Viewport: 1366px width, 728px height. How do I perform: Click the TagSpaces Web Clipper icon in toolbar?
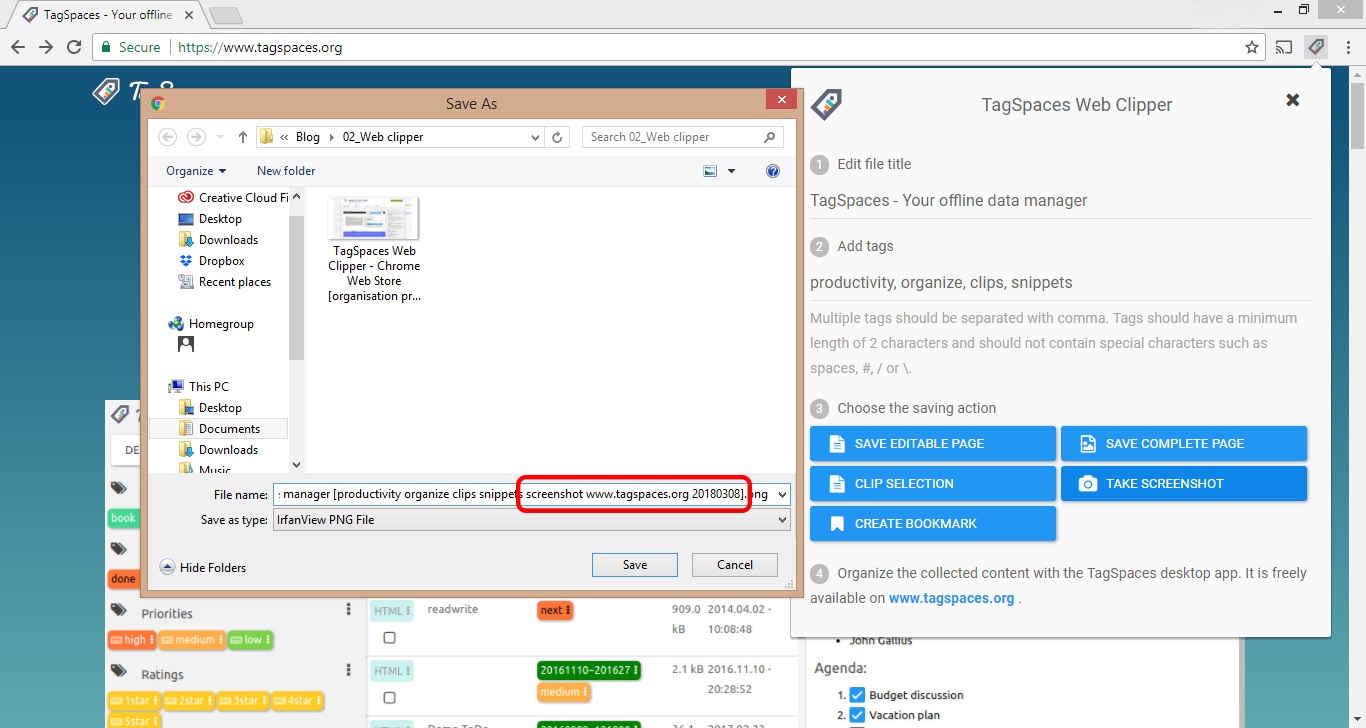pyautogui.click(x=1315, y=46)
